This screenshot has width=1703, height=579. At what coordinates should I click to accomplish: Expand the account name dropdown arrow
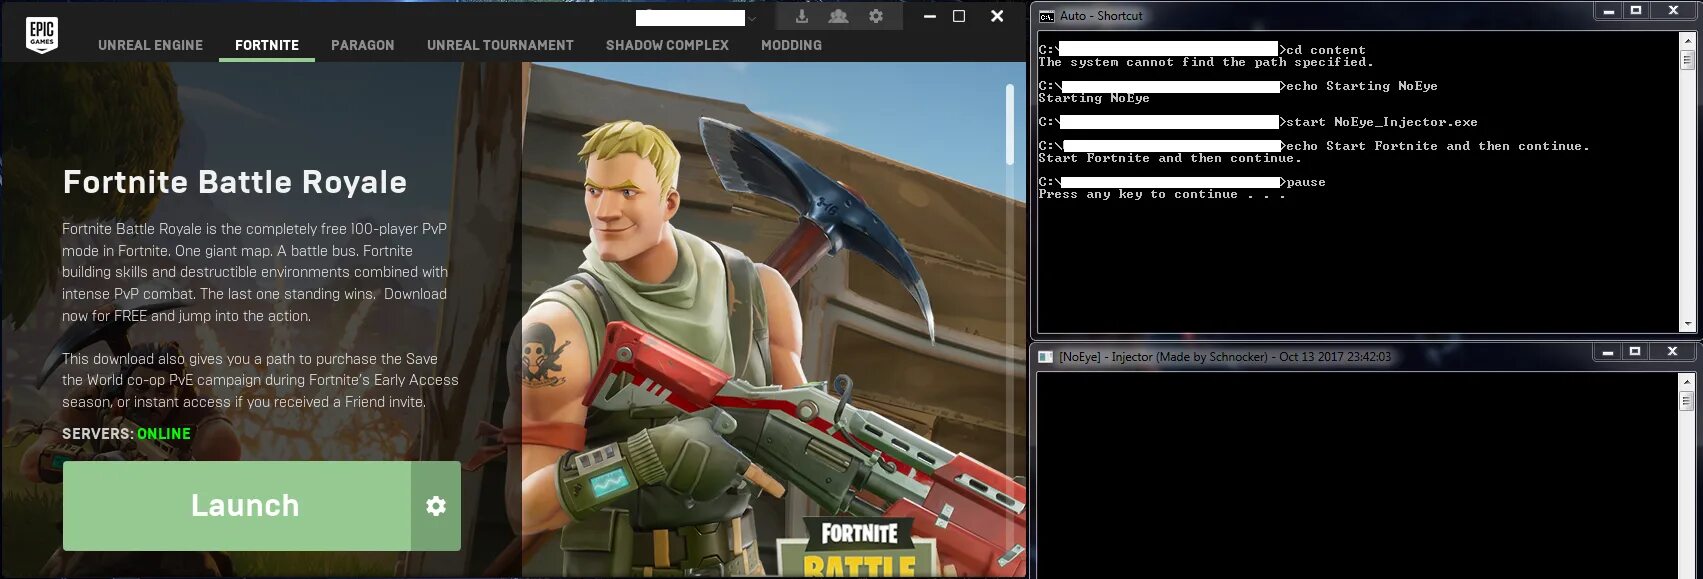point(752,19)
